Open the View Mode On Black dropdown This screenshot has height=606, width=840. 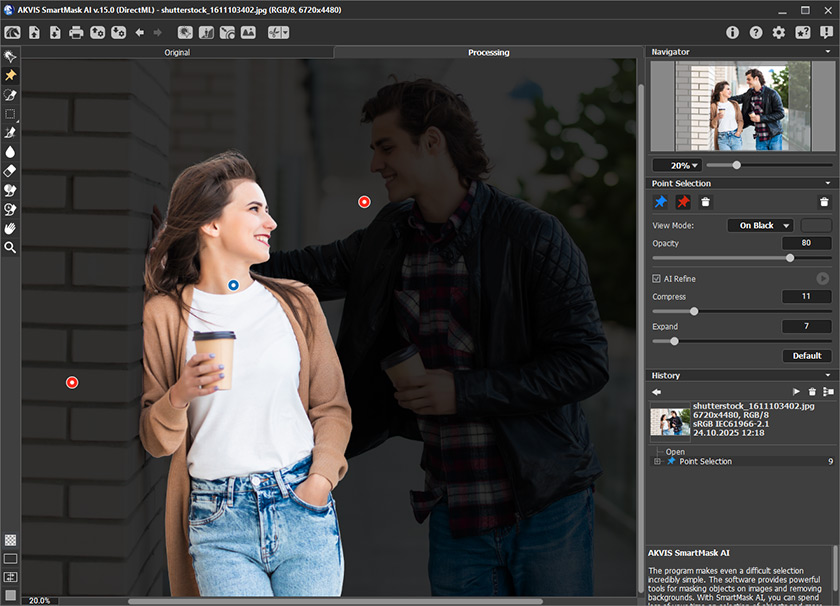(x=760, y=226)
